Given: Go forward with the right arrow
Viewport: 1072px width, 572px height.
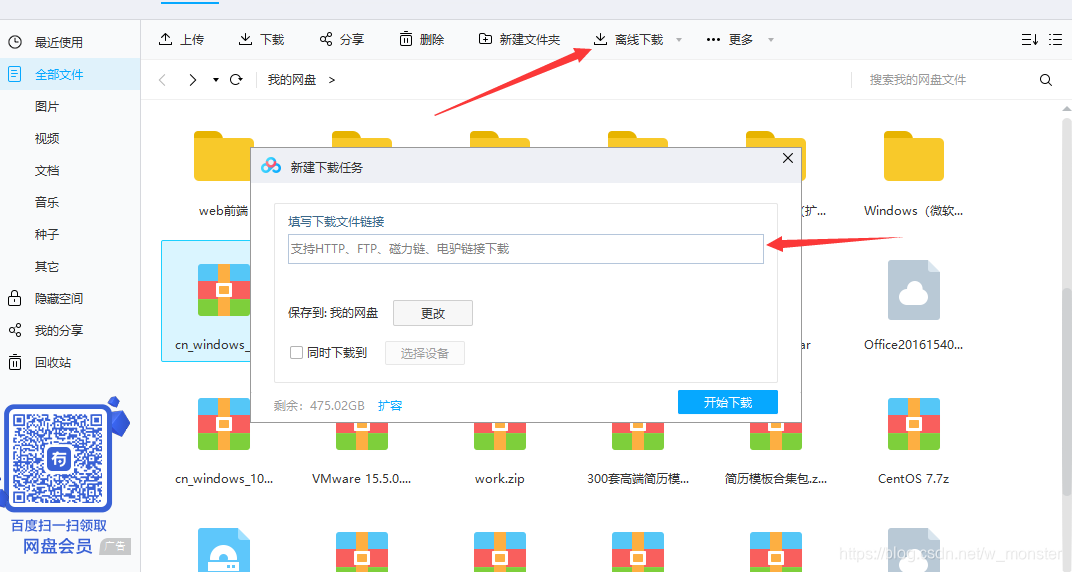Looking at the screenshot, I should pyautogui.click(x=193, y=80).
